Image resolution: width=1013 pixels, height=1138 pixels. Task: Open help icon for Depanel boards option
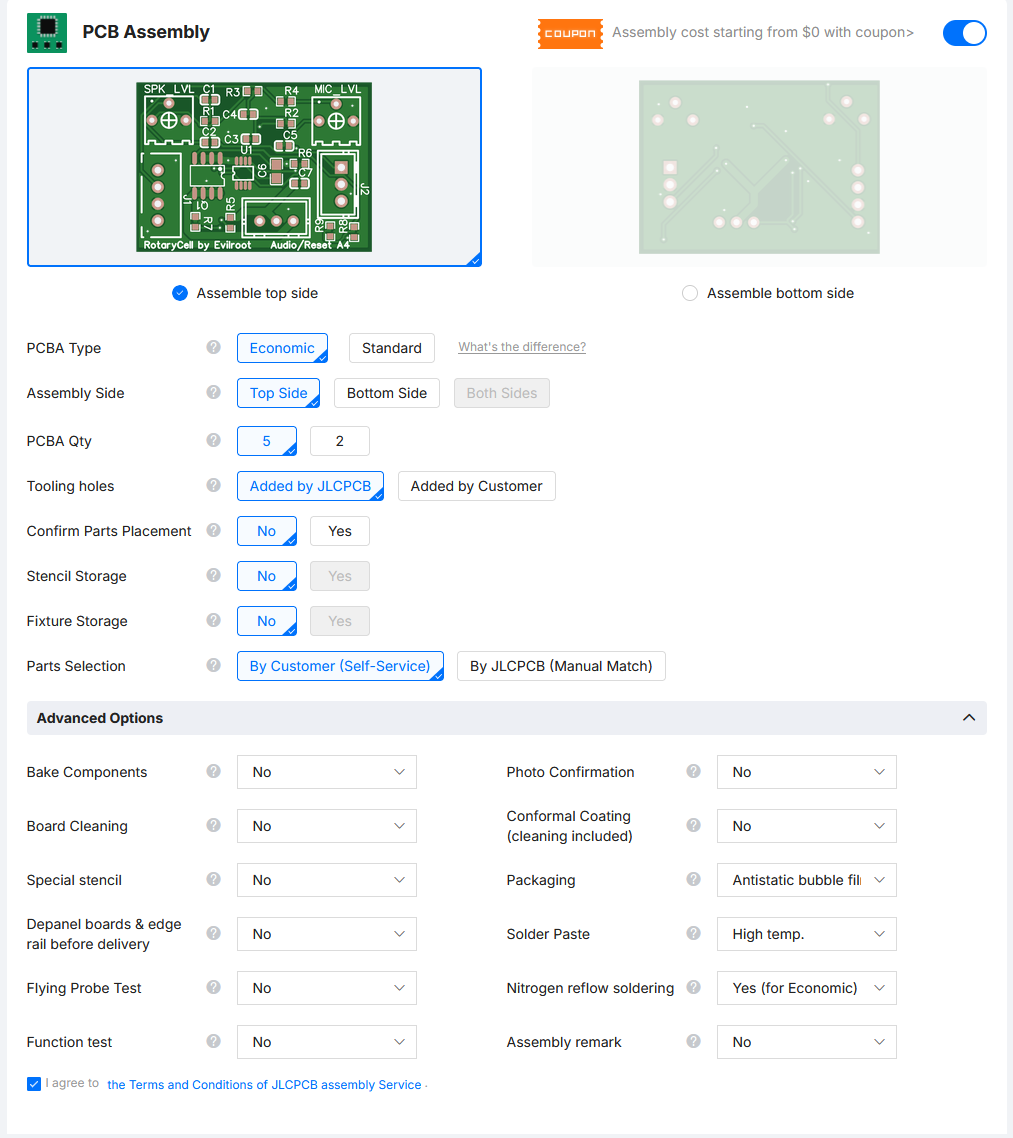[213, 933]
